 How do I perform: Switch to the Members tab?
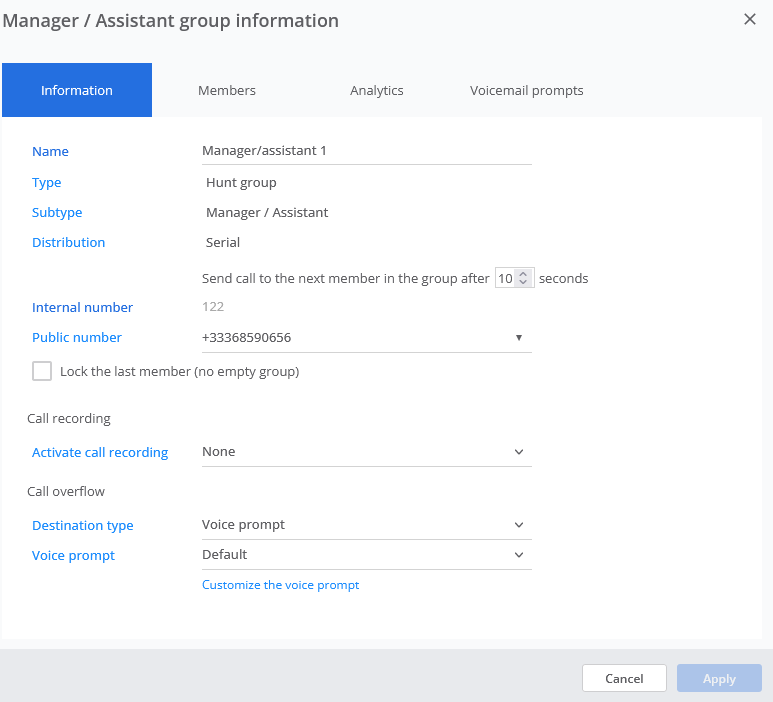tap(227, 90)
